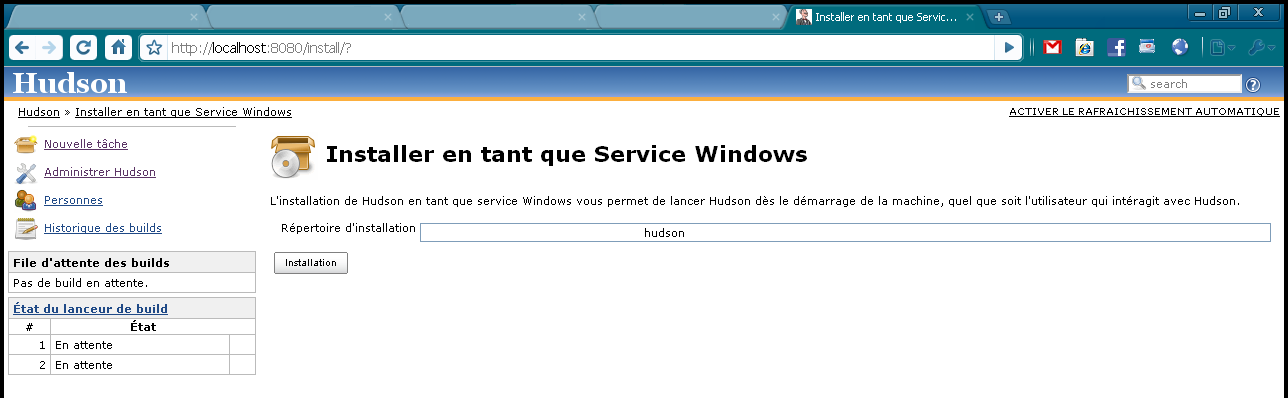This screenshot has height=398, width=1288.
Task: Click the Historique des builds notepad icon
Action: click(x=26, y=228)
